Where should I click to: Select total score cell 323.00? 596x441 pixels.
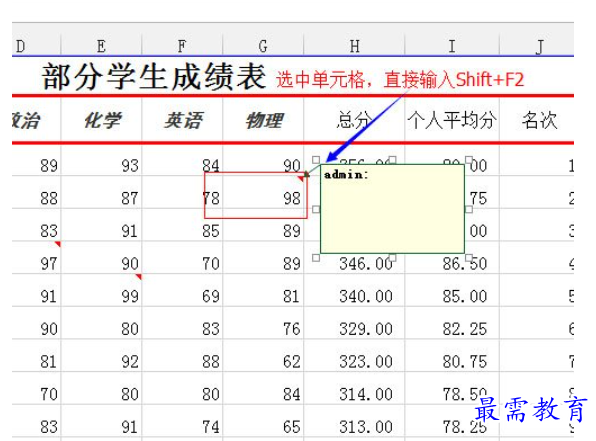point(354,356)
